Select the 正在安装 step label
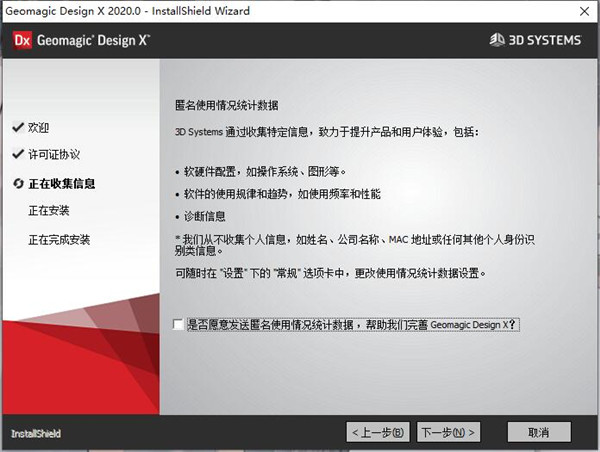Image resolution: width=600 pixels, height=452 pixels. click(x=49, y=210)
